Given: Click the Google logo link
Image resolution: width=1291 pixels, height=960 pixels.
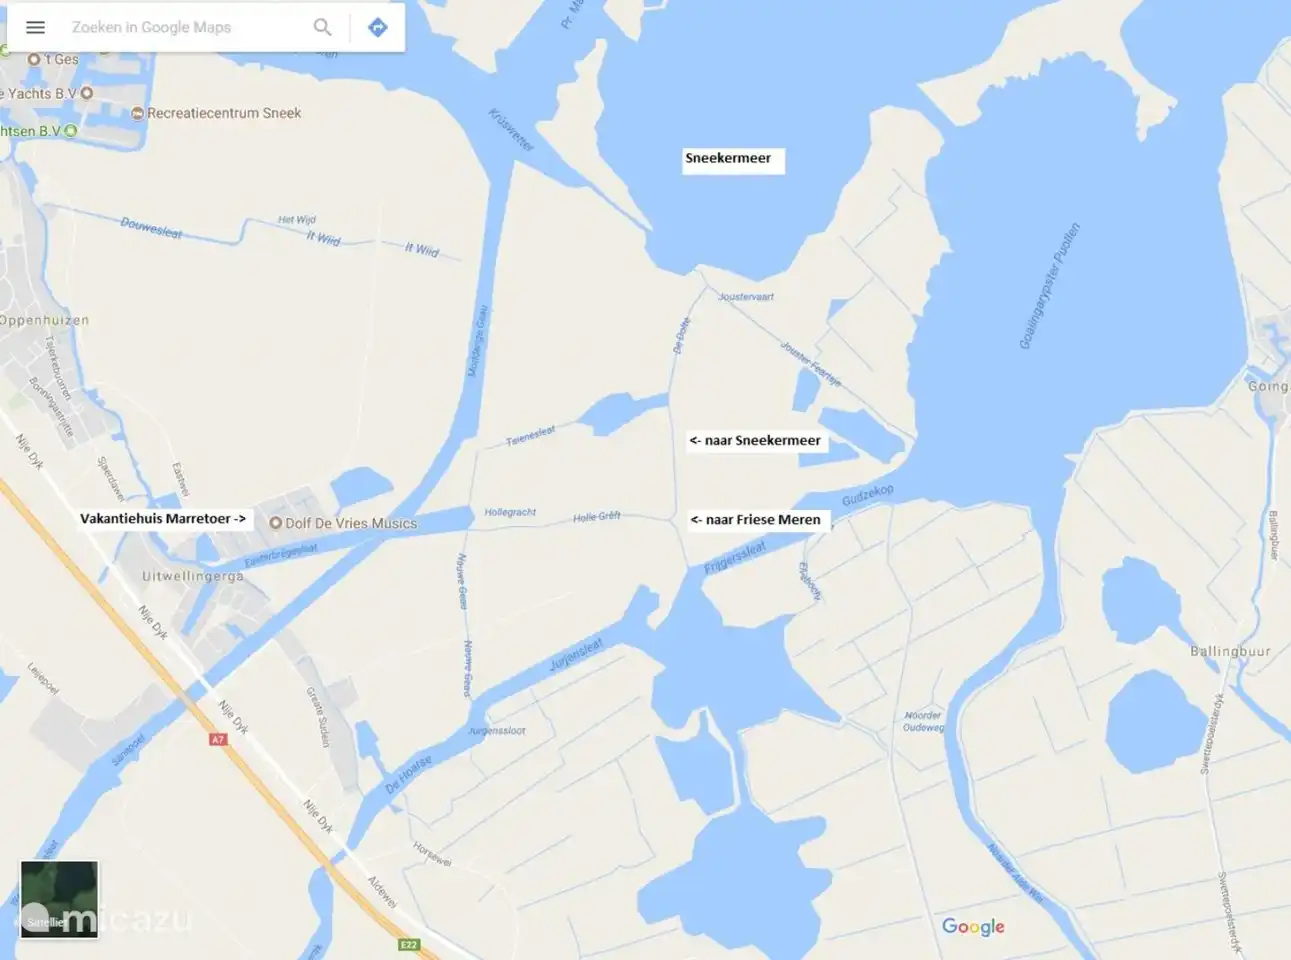Looking at the screenshot, I should pos(973,927).
